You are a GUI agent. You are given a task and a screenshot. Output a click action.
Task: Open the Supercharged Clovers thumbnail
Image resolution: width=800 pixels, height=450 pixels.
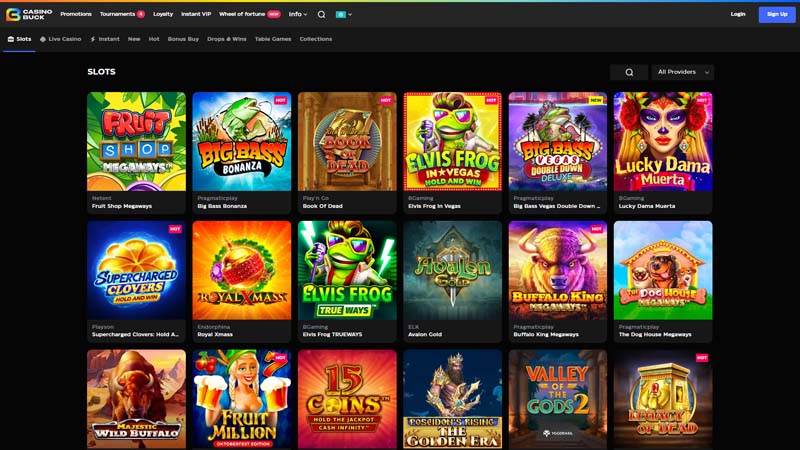[x=136, y=270]
